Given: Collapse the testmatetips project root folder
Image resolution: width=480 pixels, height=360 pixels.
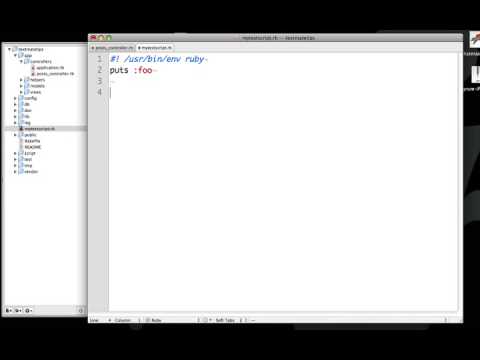Looking at the screenshot, I should [9, 49].
